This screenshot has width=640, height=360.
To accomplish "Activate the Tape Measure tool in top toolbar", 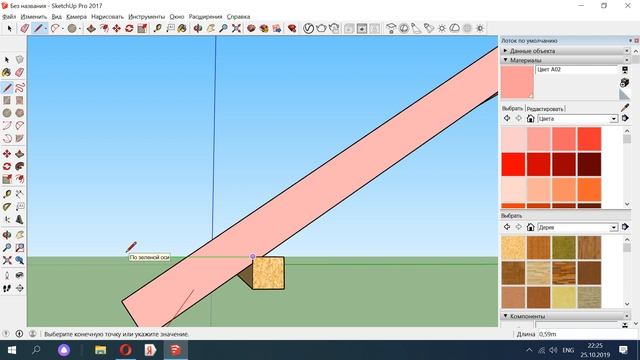I will click(157, 28).
